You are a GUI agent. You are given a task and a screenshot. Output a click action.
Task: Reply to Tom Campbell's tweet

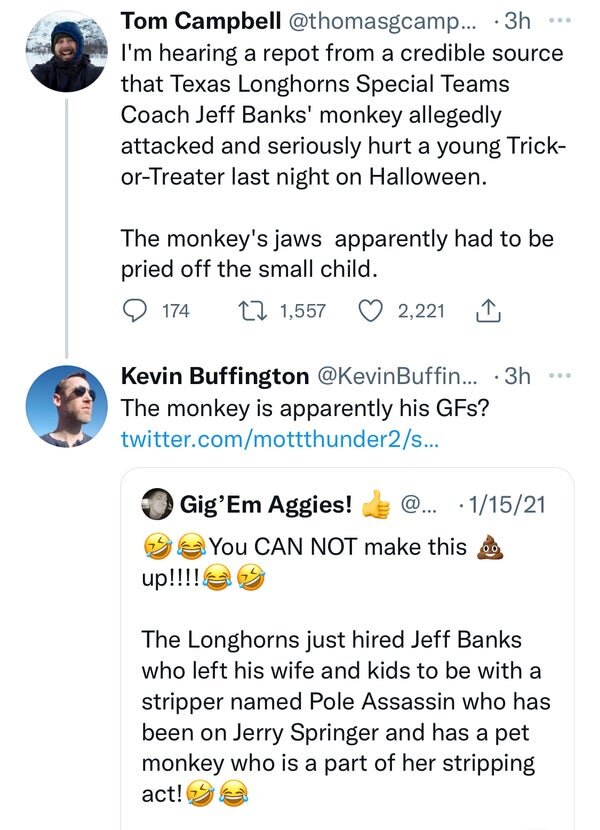pyautogui.click(x=135, y=311)
